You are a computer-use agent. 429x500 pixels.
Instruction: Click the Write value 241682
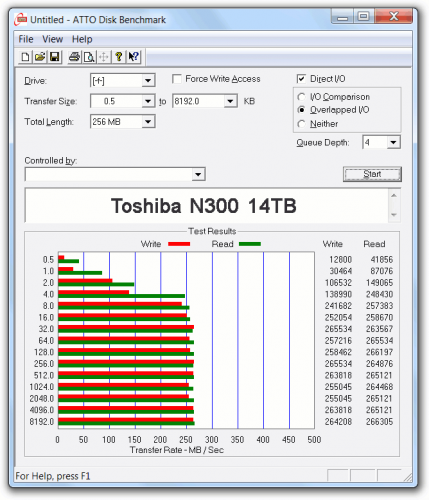[x=338, y=306]
